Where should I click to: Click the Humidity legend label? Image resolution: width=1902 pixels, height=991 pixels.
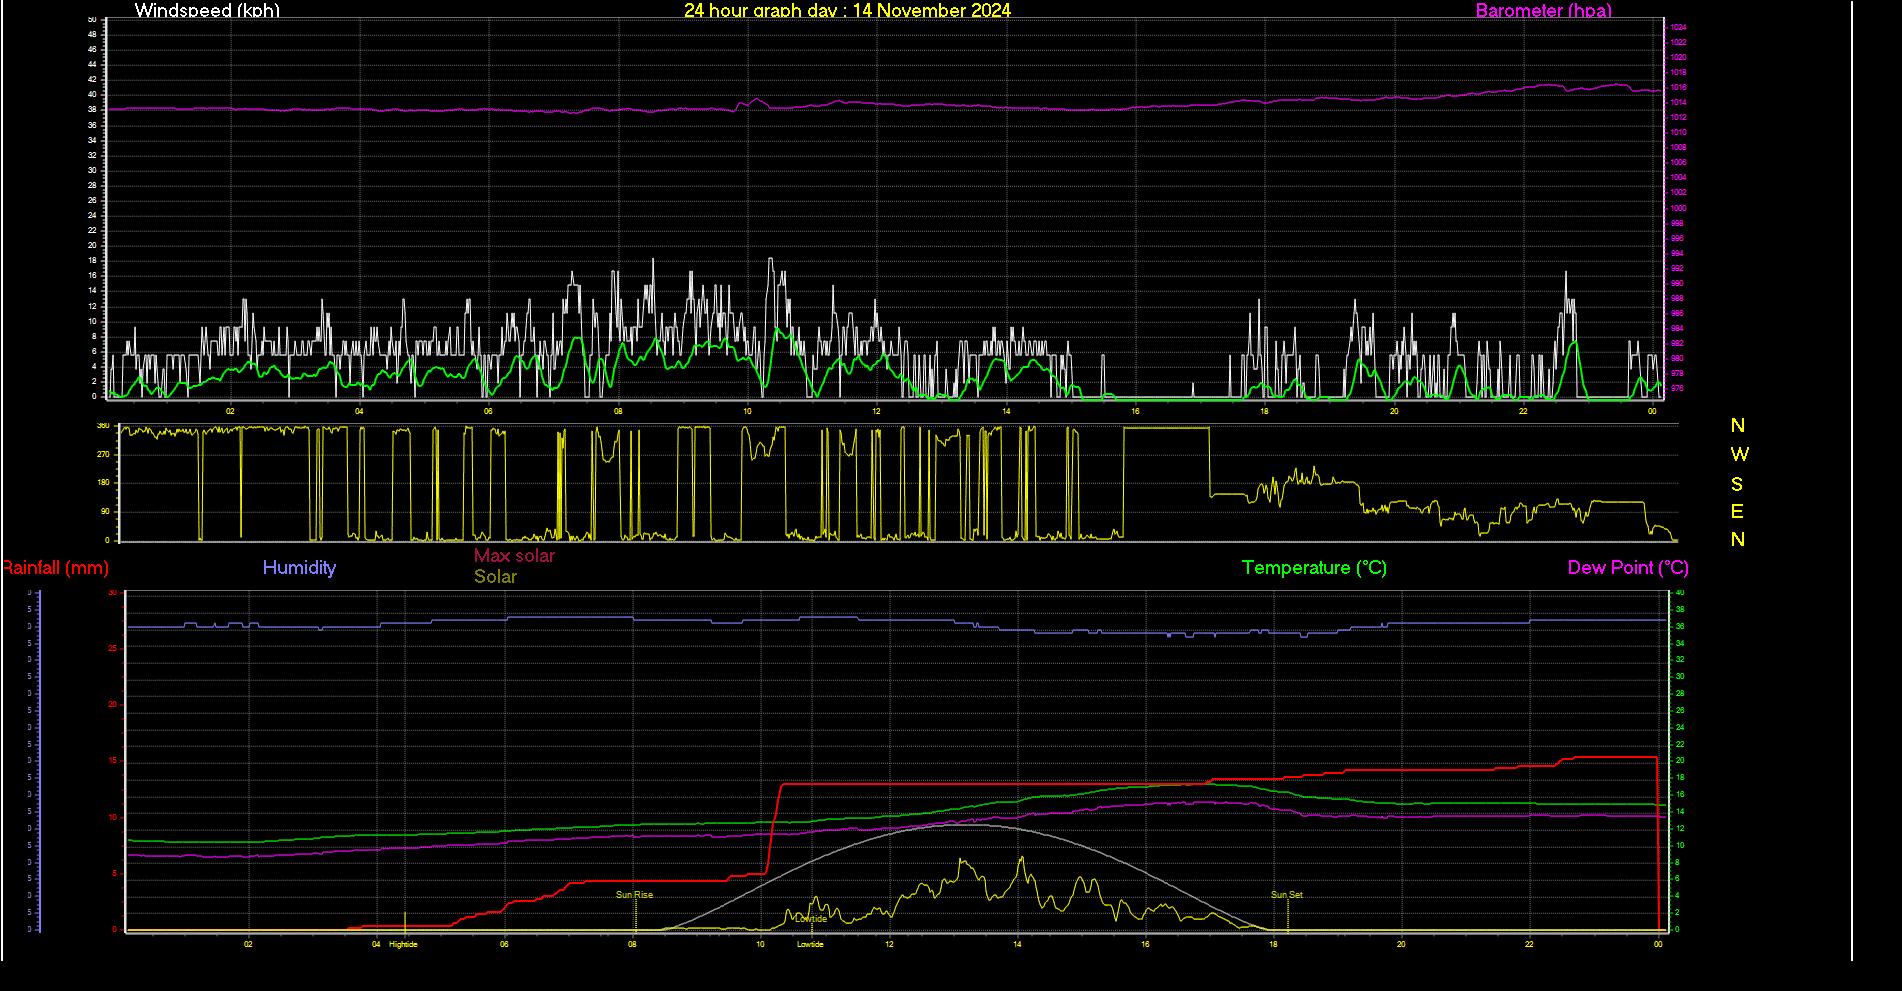[x=299, y=567]
